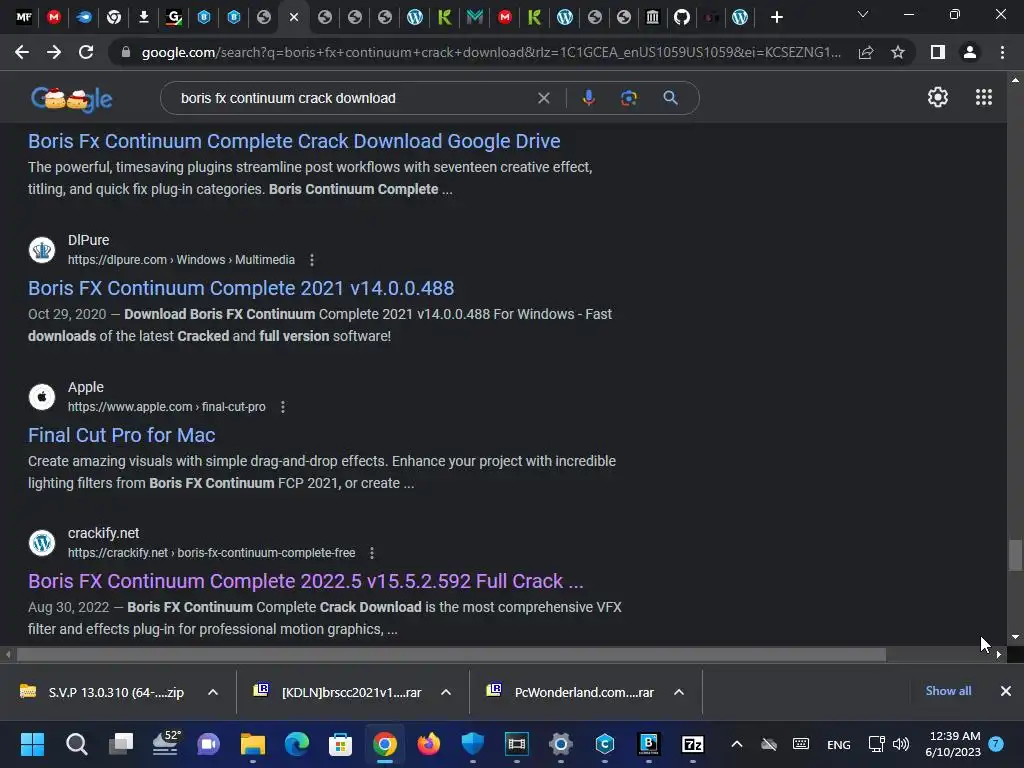This screenshot has width=1024, height=768.
Task: Switch to the GitHub tab
Action: coord(682,17)
